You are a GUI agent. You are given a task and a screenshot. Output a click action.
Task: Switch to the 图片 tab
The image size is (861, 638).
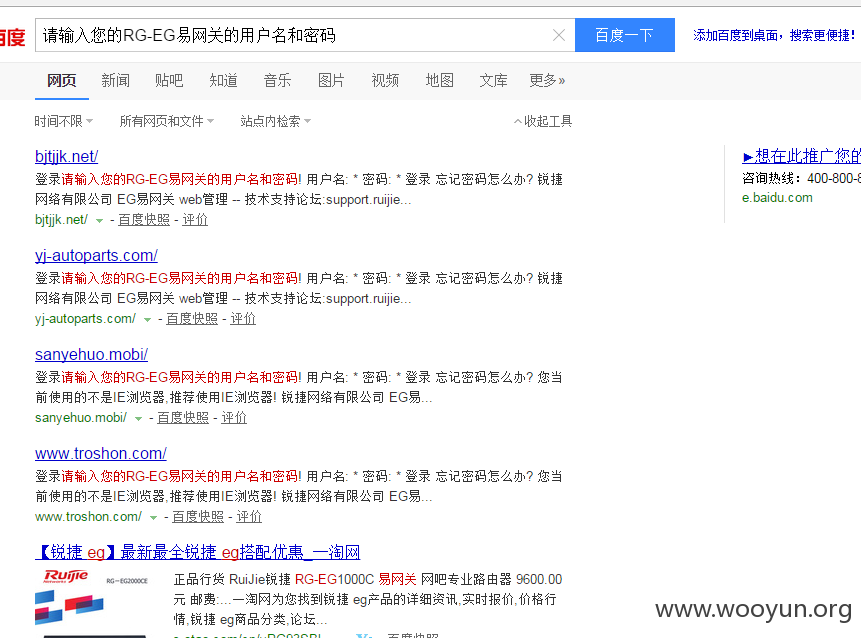tap(331, 81)
